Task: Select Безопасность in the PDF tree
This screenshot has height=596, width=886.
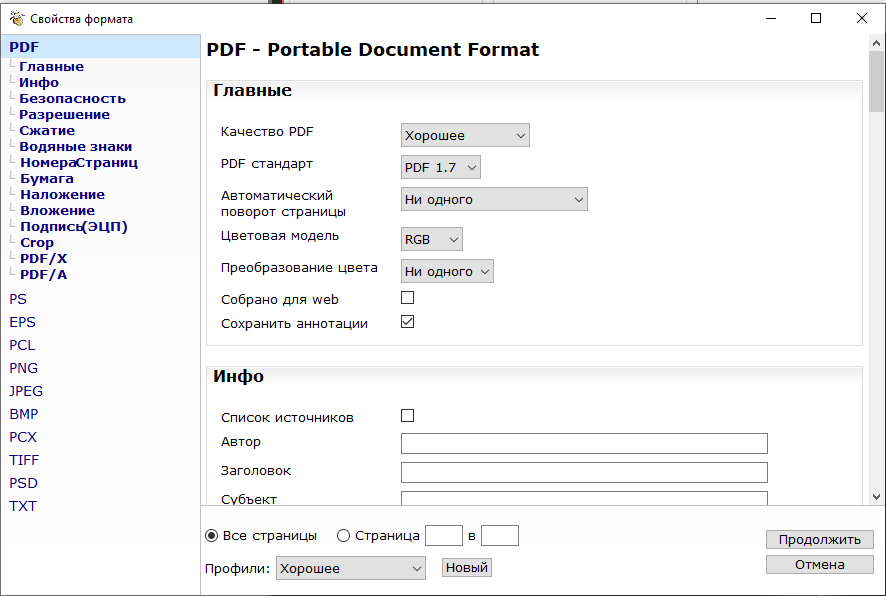Action: click(72, 99)
